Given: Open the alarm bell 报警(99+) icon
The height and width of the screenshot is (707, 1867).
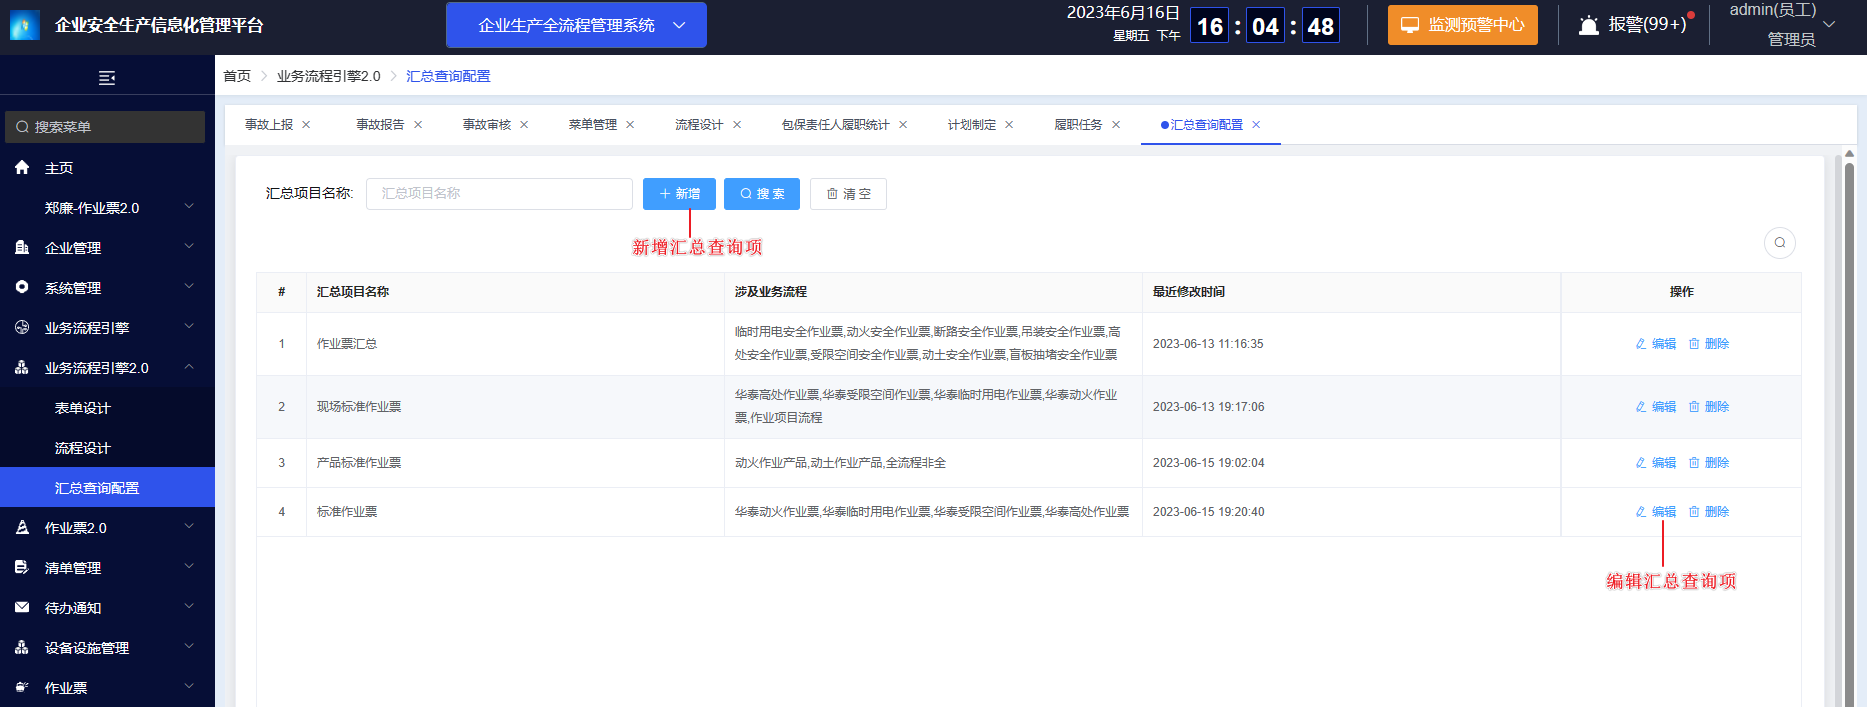Looking at the screenshot, I should tap(1589, 25).
